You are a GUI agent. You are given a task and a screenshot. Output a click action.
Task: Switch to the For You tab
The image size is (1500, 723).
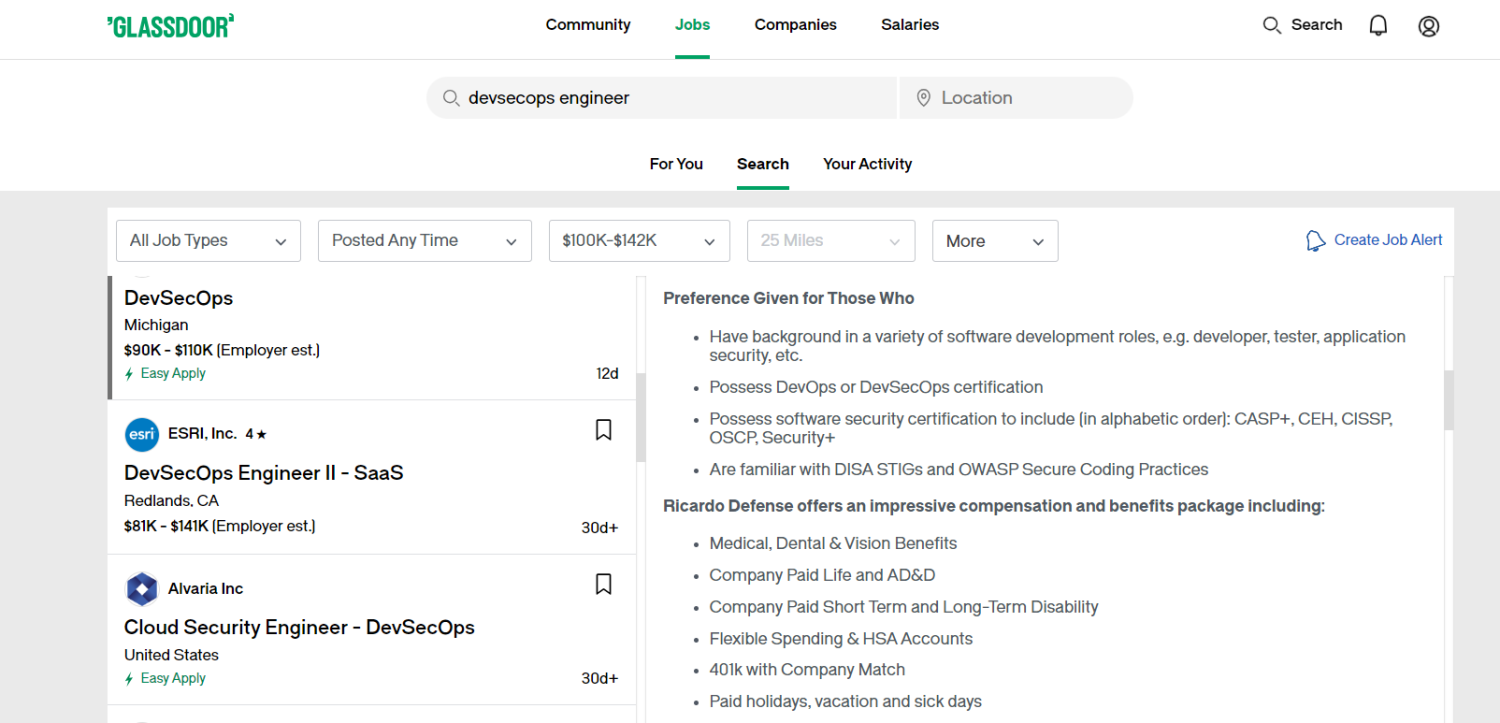(676, 164)
